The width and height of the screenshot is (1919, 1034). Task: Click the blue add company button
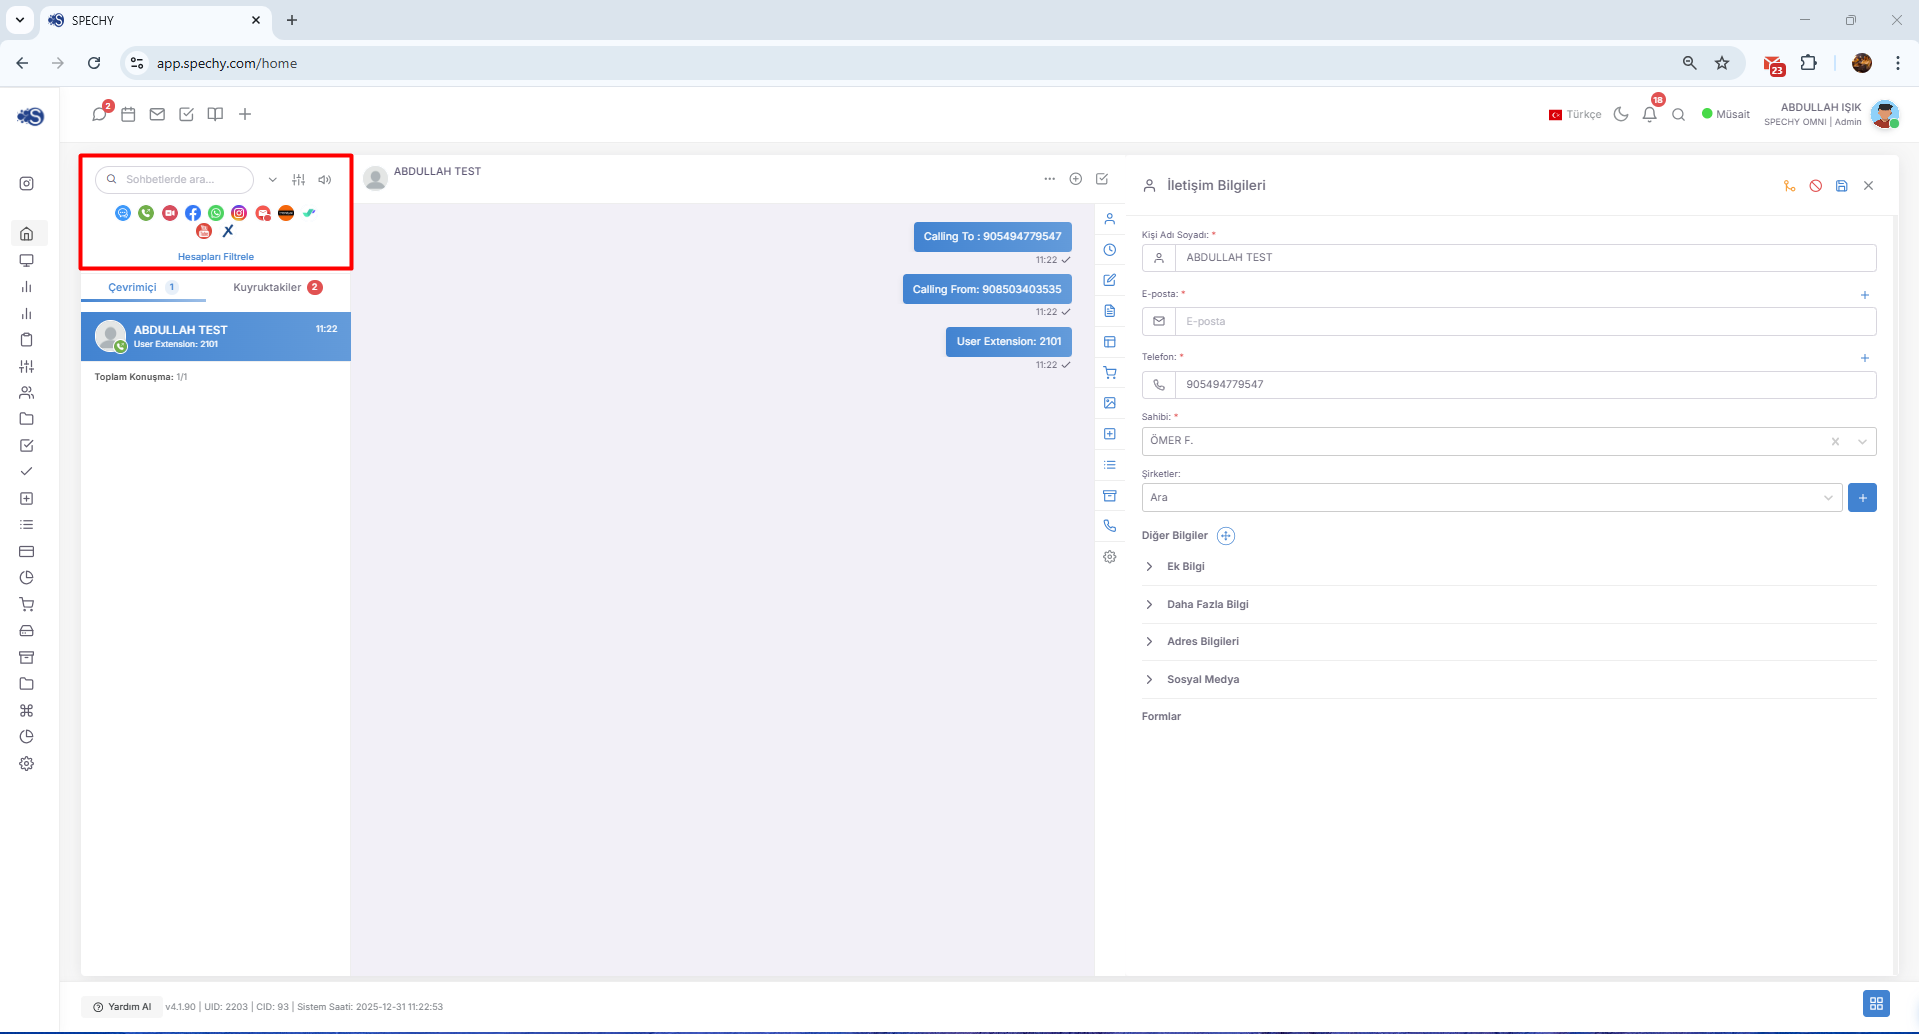[x=1863, y=498]
